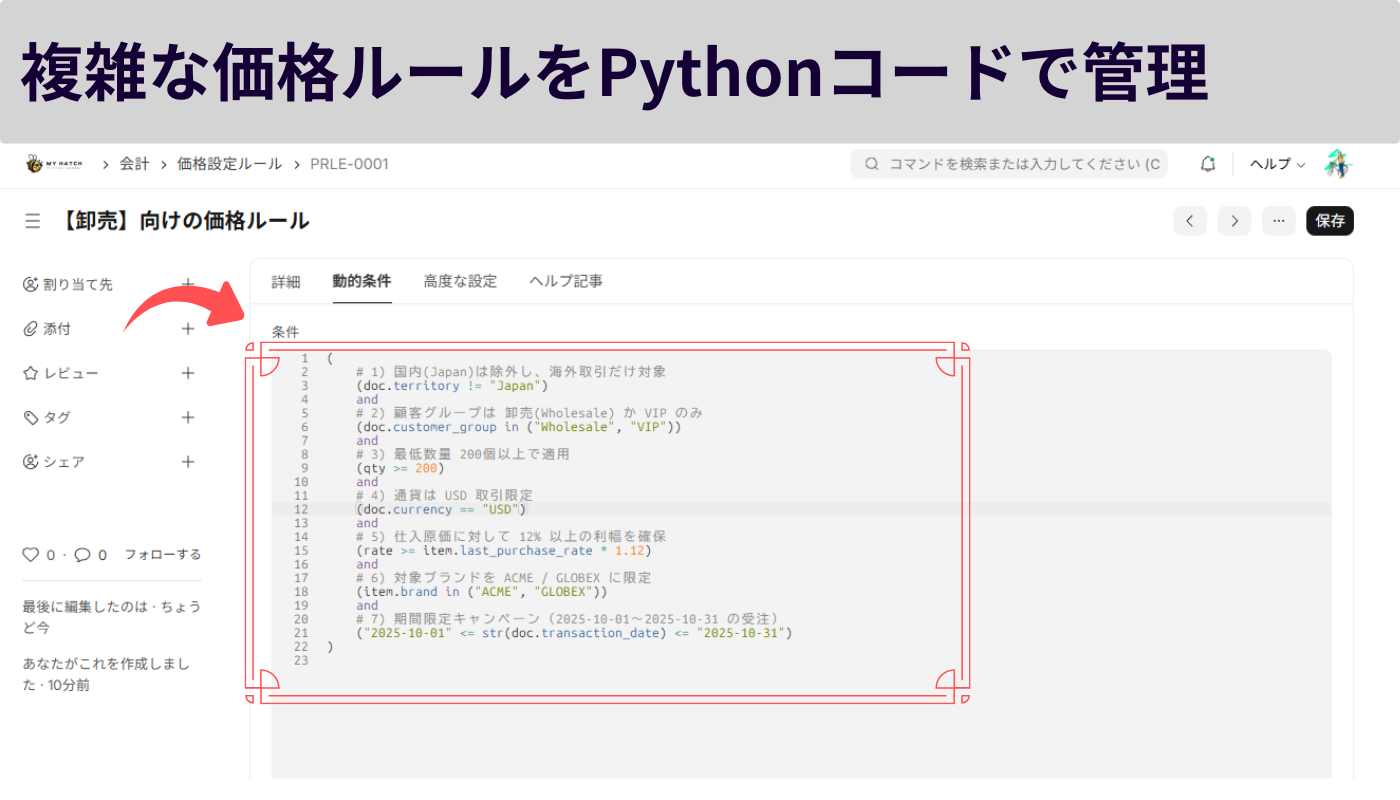Open the ヘルプ dropdown menu

1276,163
